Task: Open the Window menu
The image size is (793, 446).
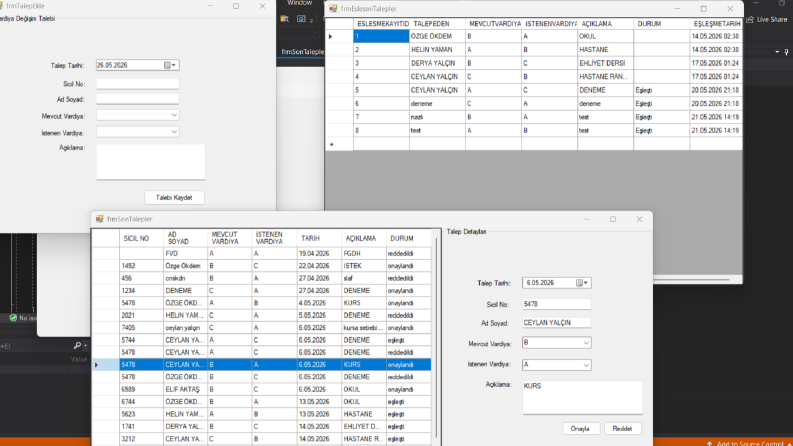Action: pos(299,3)
